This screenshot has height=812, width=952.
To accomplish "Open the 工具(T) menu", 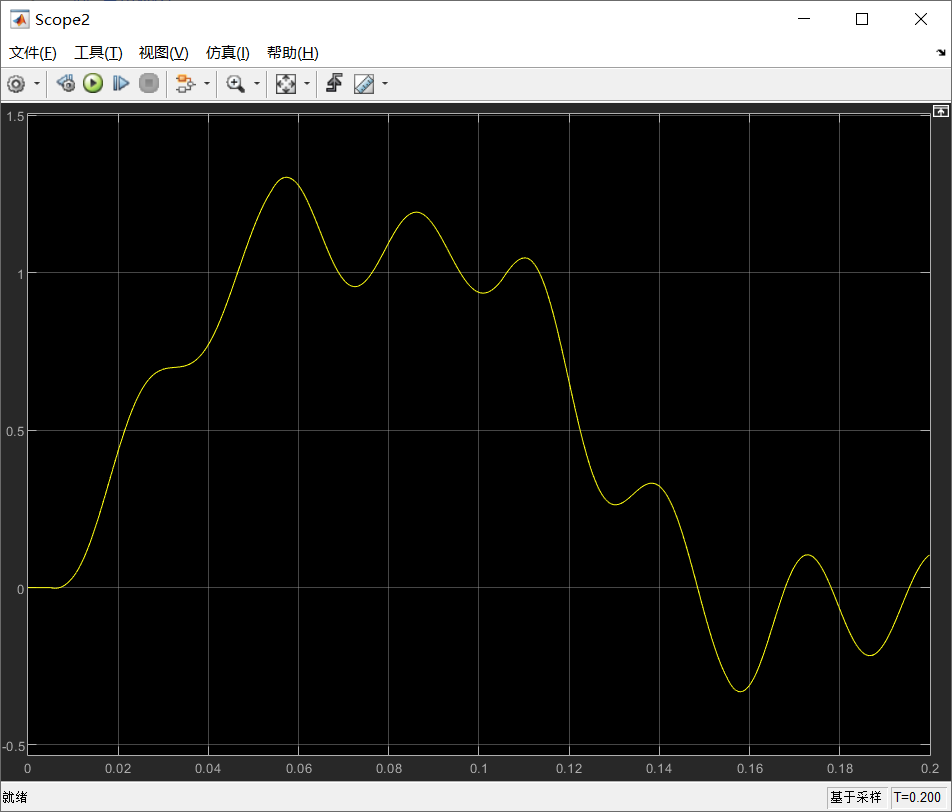I will point(98,53).
